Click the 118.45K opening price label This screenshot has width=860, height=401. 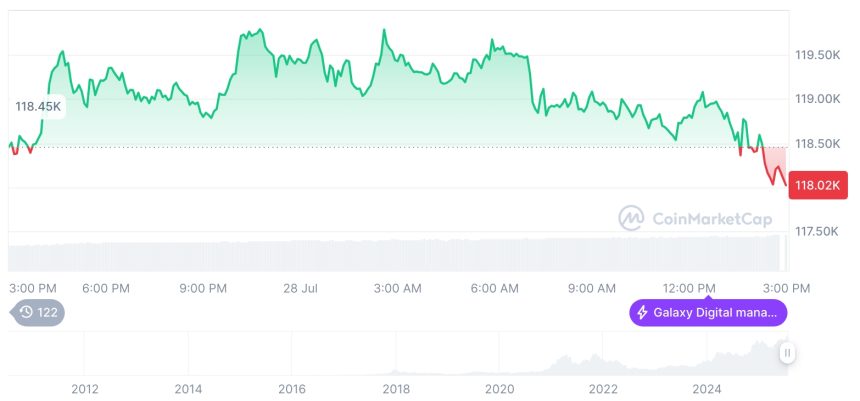(x=38, y=106)
